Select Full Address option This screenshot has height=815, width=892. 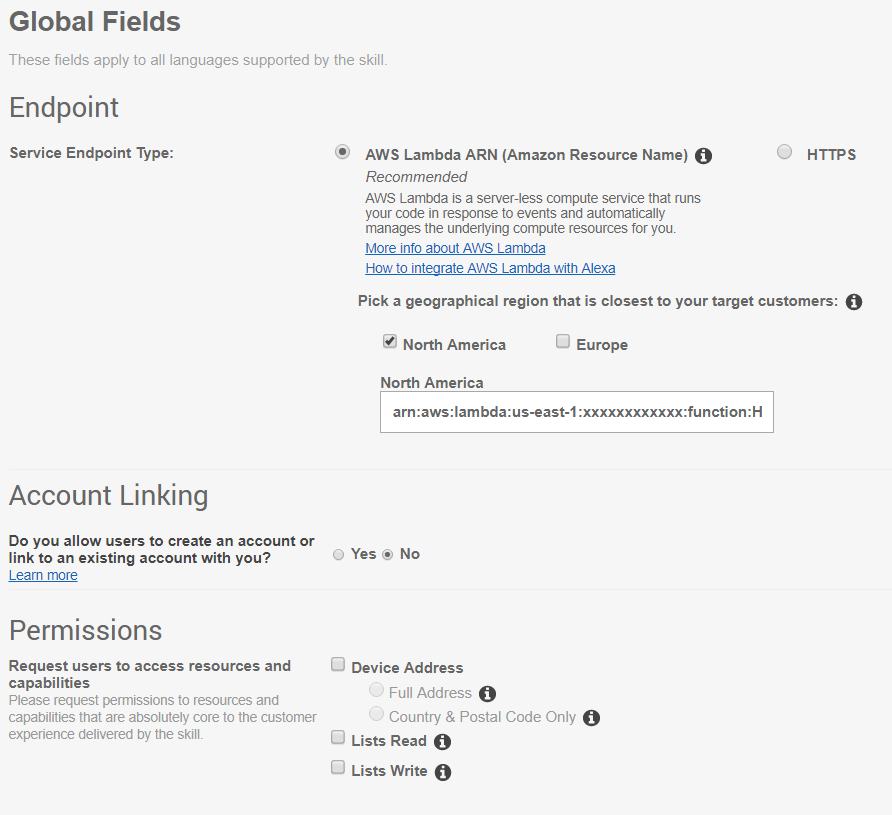tap(377, 690)
